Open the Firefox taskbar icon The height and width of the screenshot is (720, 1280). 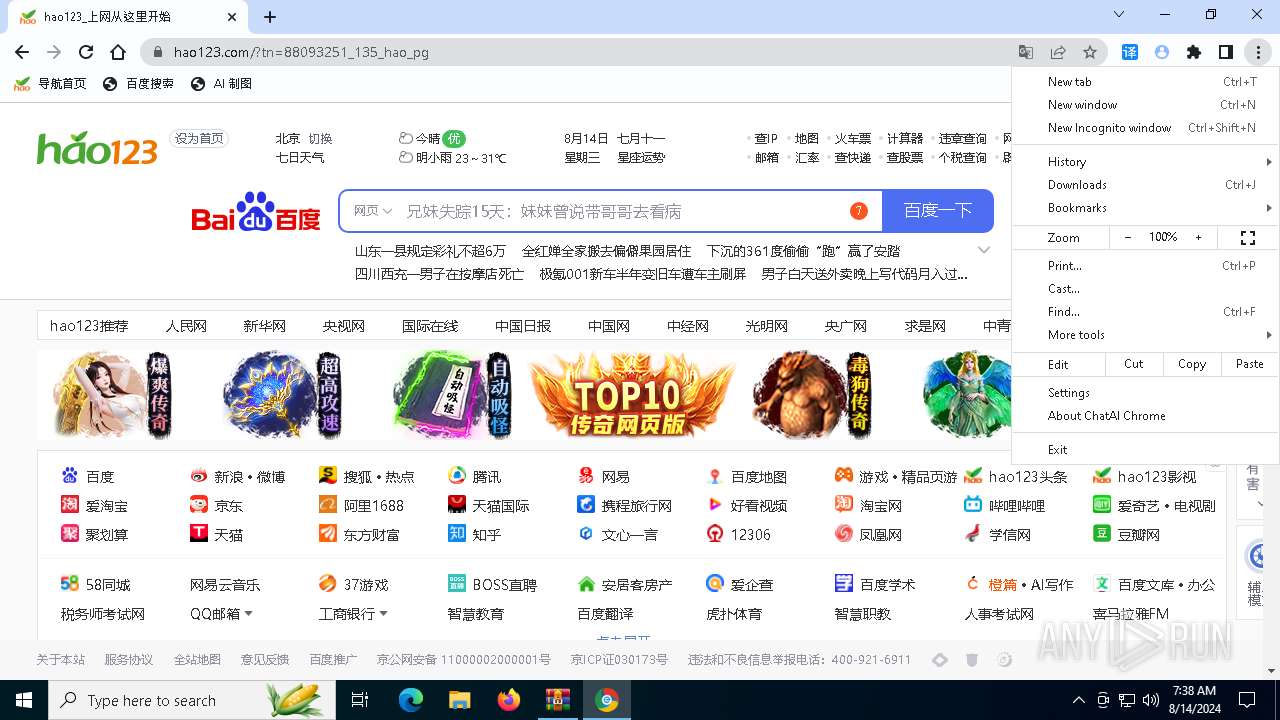point(509,700)
